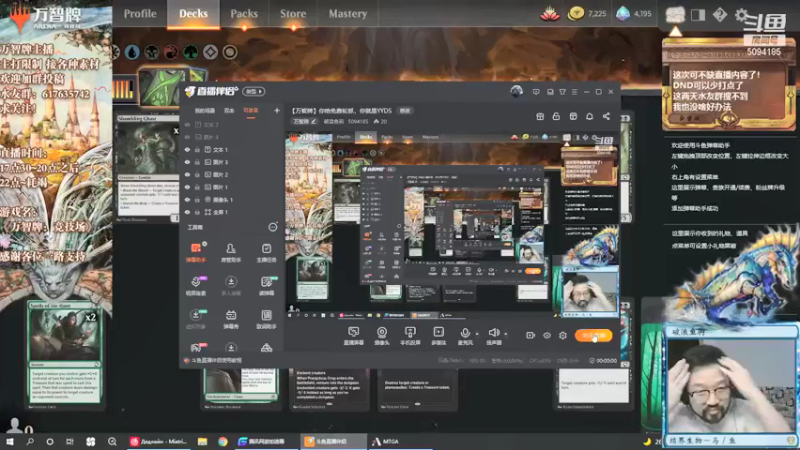Open Chrome from the taskbar
The image size is (800, 450).
(x=223, y=442)
